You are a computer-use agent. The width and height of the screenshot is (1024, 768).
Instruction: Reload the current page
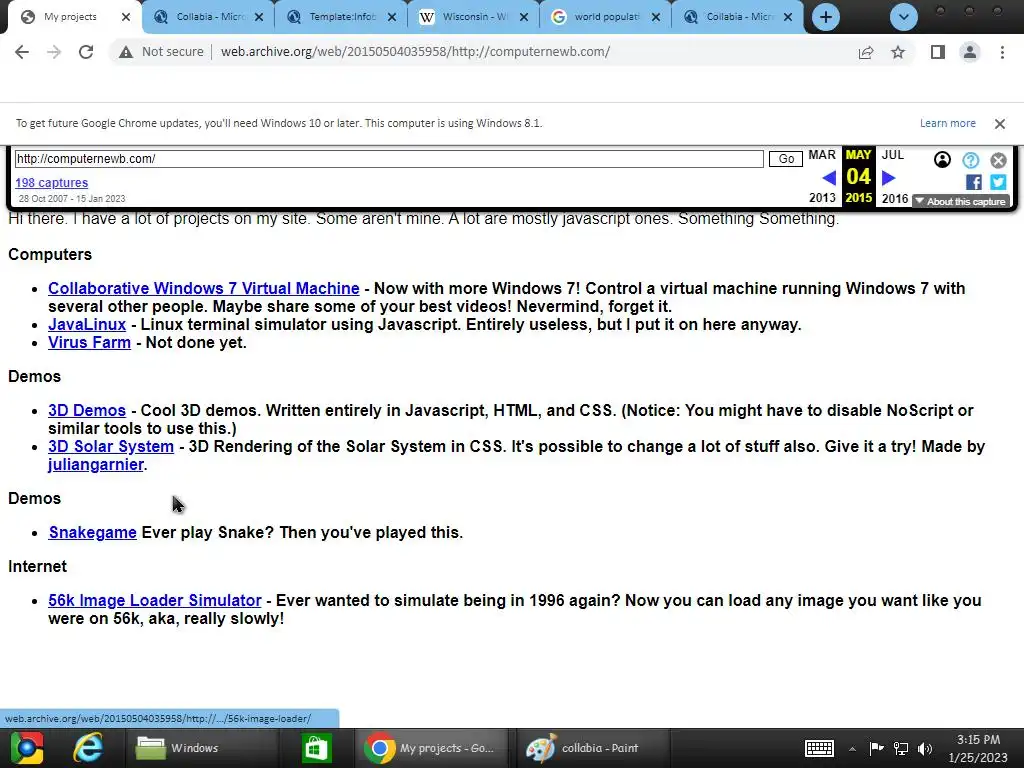click(x=86, y=52)
